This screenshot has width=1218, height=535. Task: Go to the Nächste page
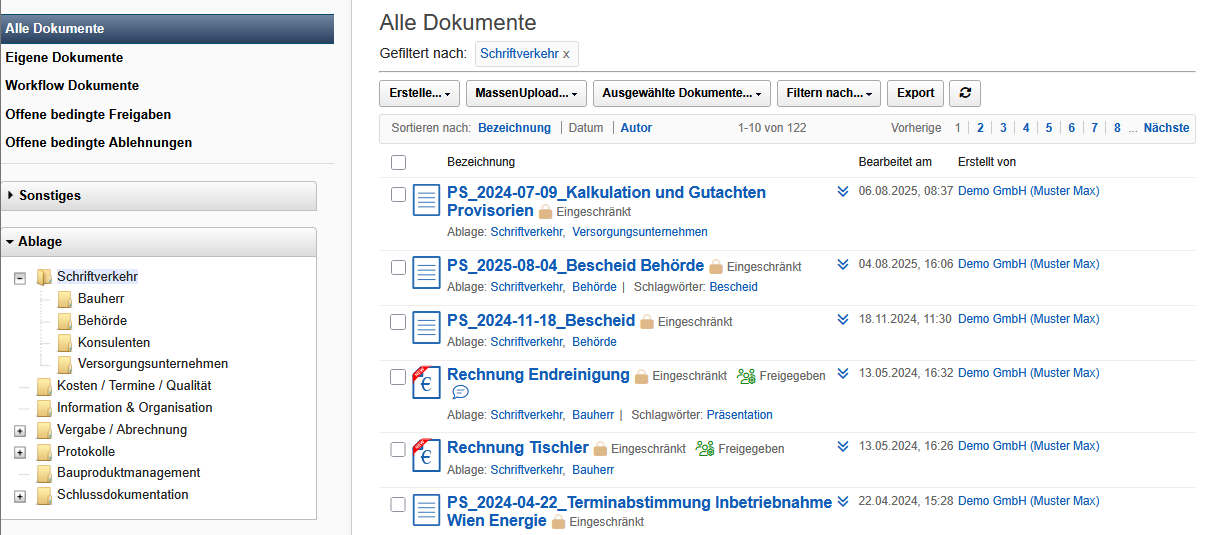pos(1166,128)
